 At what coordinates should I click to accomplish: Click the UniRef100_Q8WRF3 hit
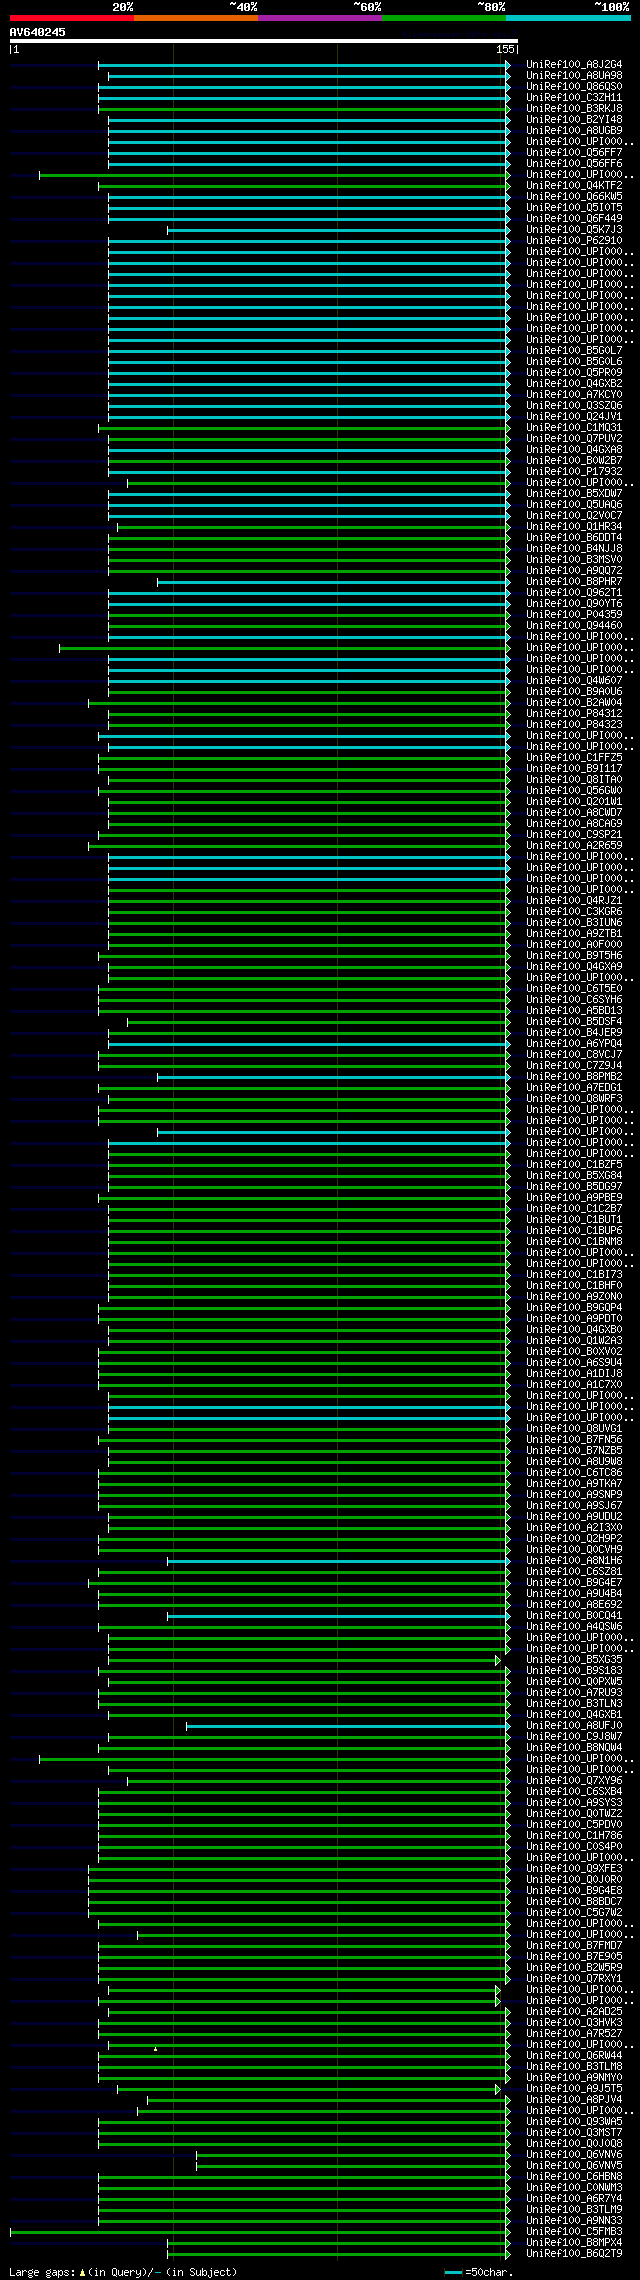click(574, 1098)
